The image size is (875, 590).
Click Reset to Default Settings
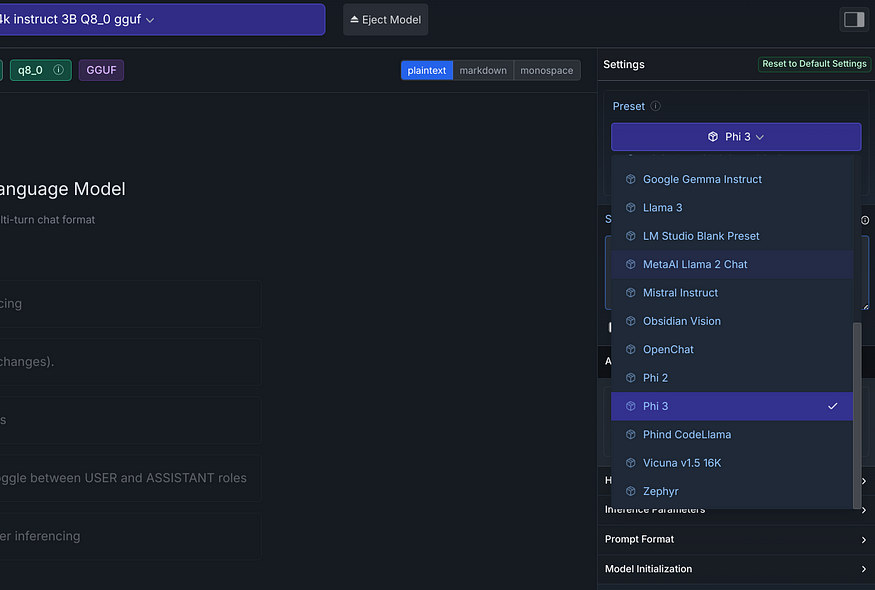[x=814, y=64]
